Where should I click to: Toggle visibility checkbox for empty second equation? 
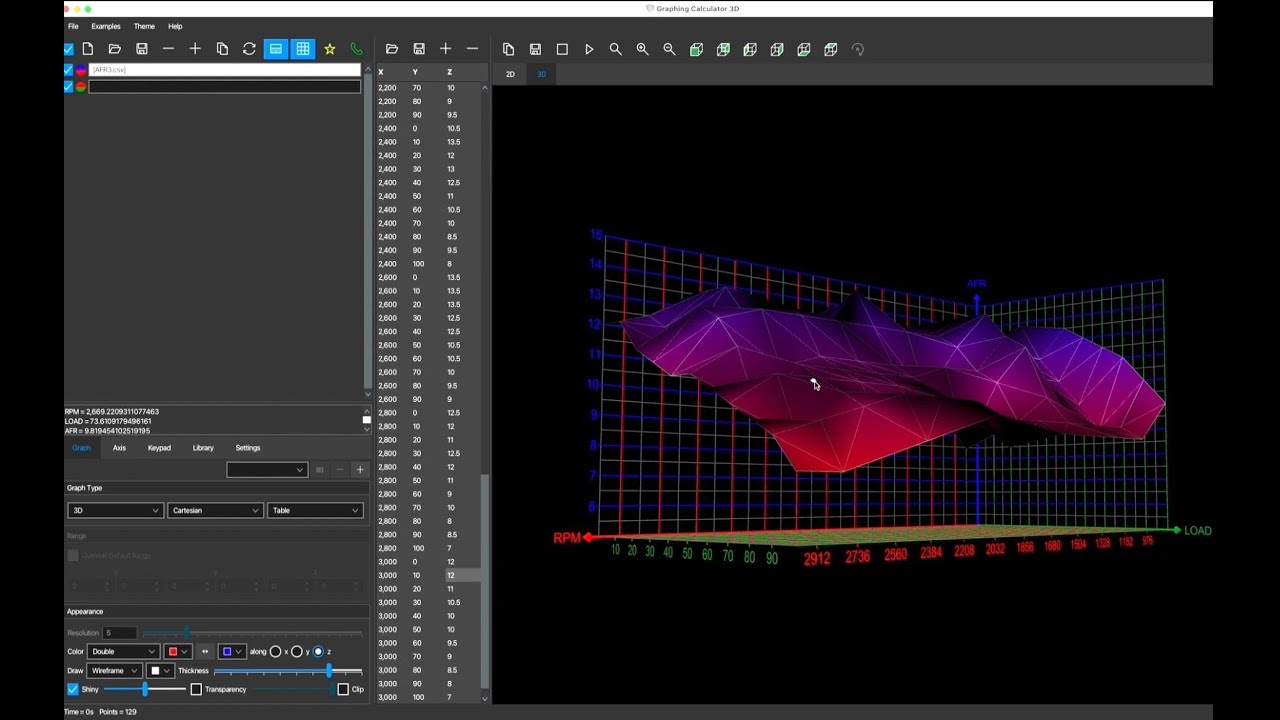click(x=68, y=87)
